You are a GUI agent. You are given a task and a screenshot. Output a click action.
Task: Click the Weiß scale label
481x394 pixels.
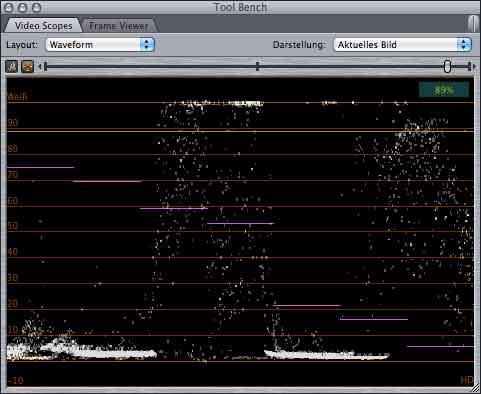point(17,97)
